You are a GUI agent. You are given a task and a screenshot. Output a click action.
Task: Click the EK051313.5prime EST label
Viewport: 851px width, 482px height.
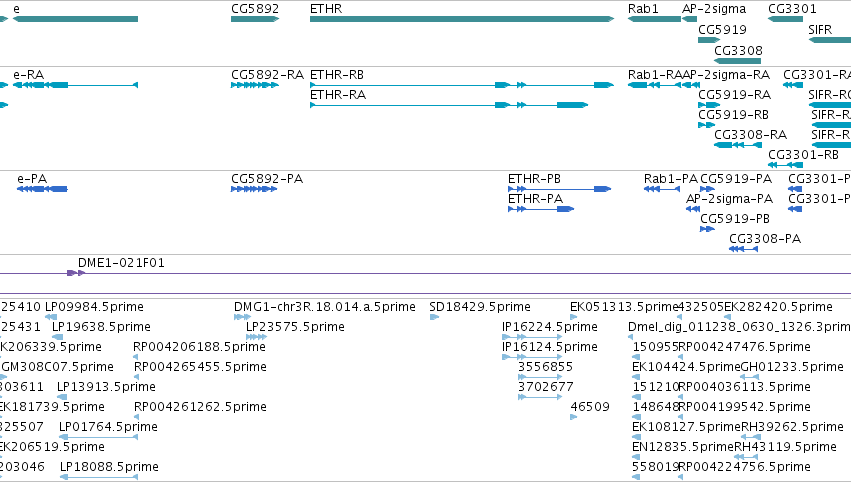624,307
